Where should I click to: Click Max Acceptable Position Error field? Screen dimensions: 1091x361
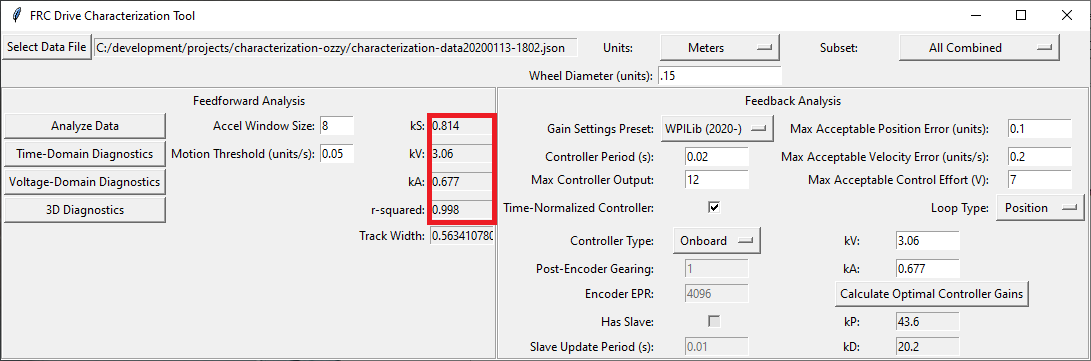tap(1040, 129)
